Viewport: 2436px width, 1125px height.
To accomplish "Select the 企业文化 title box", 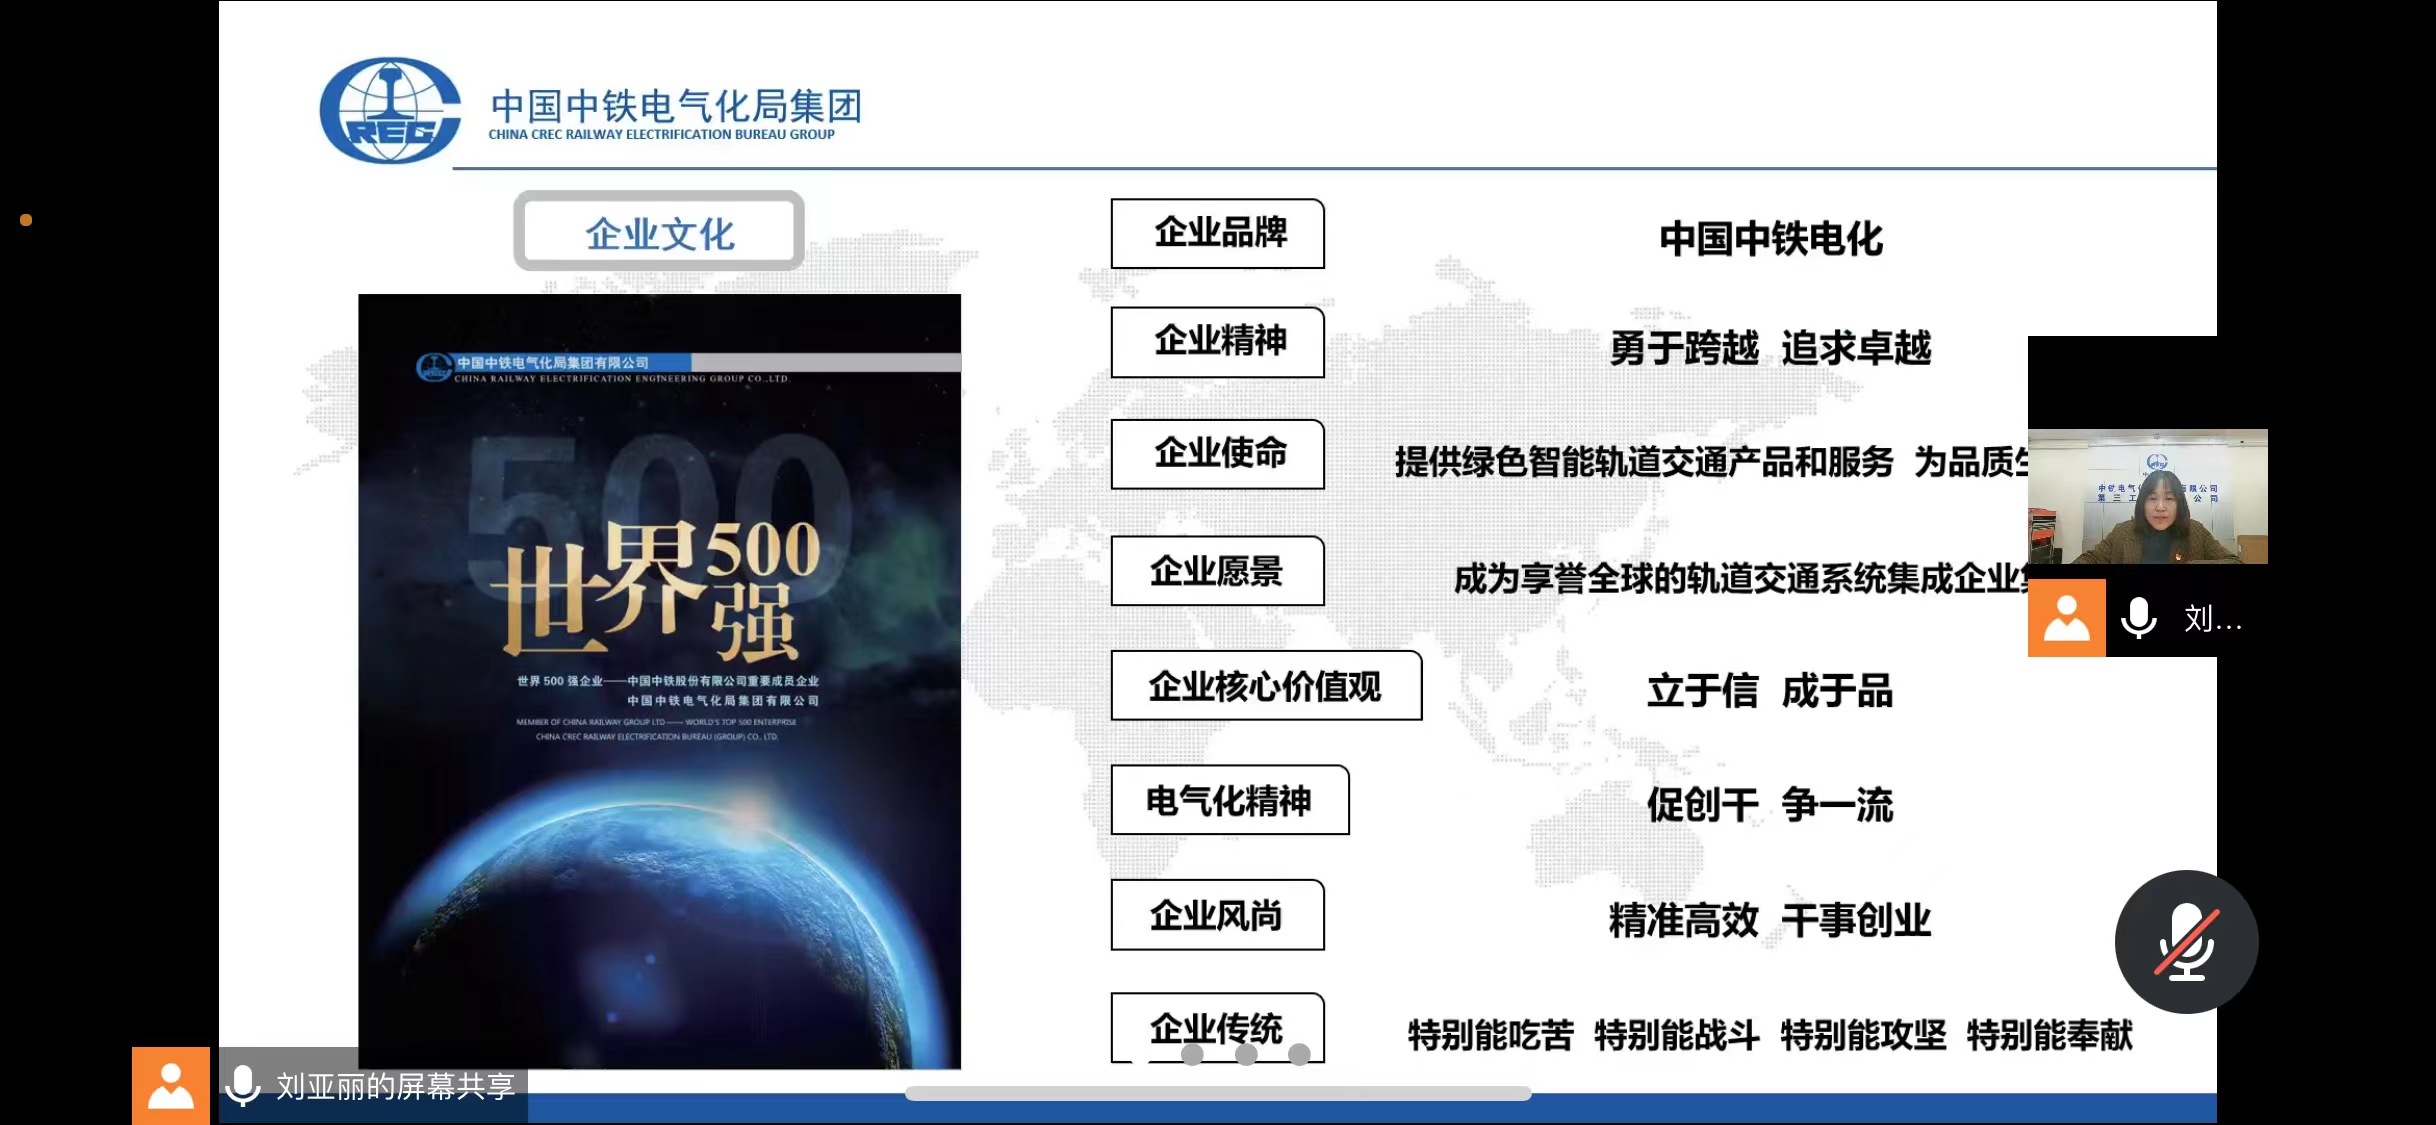I will pos(659,232).
